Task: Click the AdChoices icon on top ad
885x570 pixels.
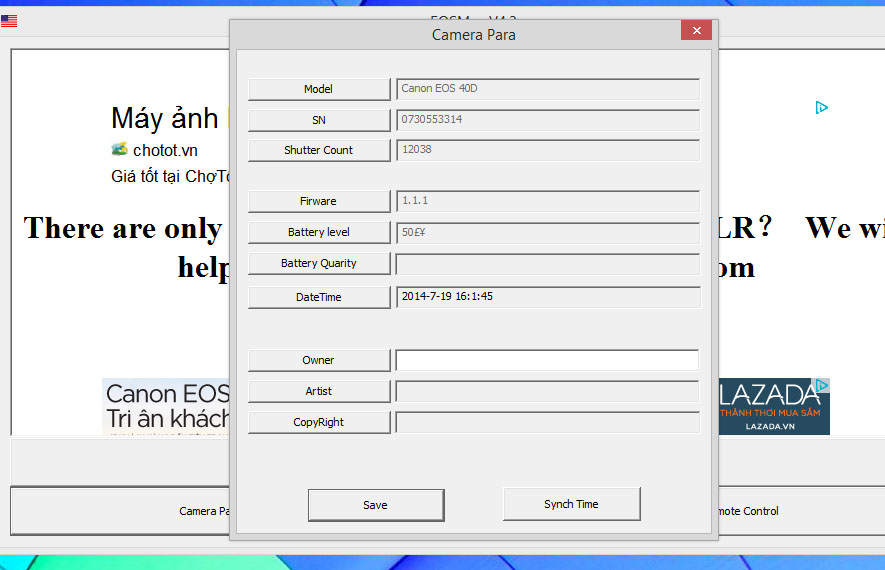Action: tap(821, 107)
